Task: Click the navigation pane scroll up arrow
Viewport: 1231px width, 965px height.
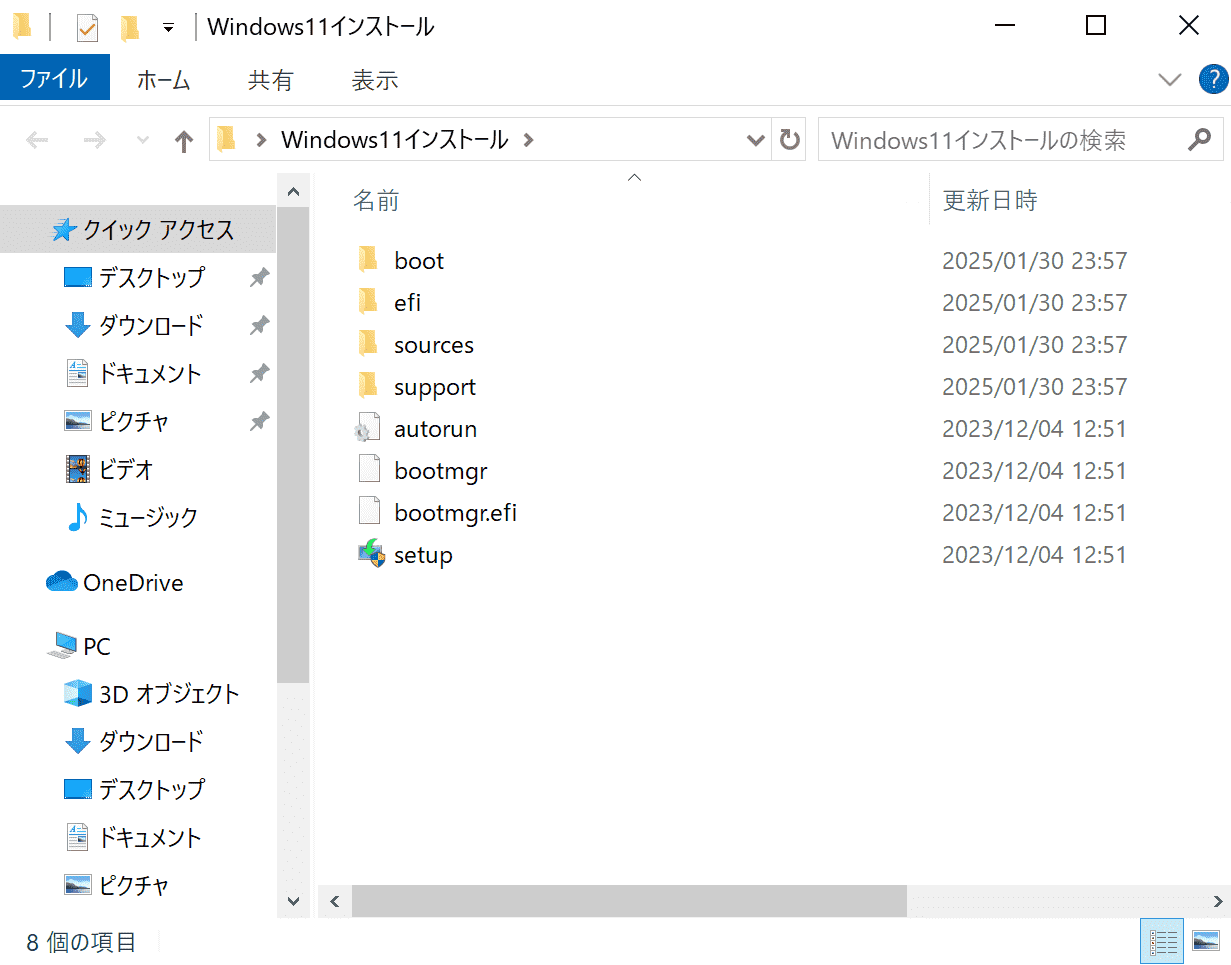Action: click(x=293, y=191)
